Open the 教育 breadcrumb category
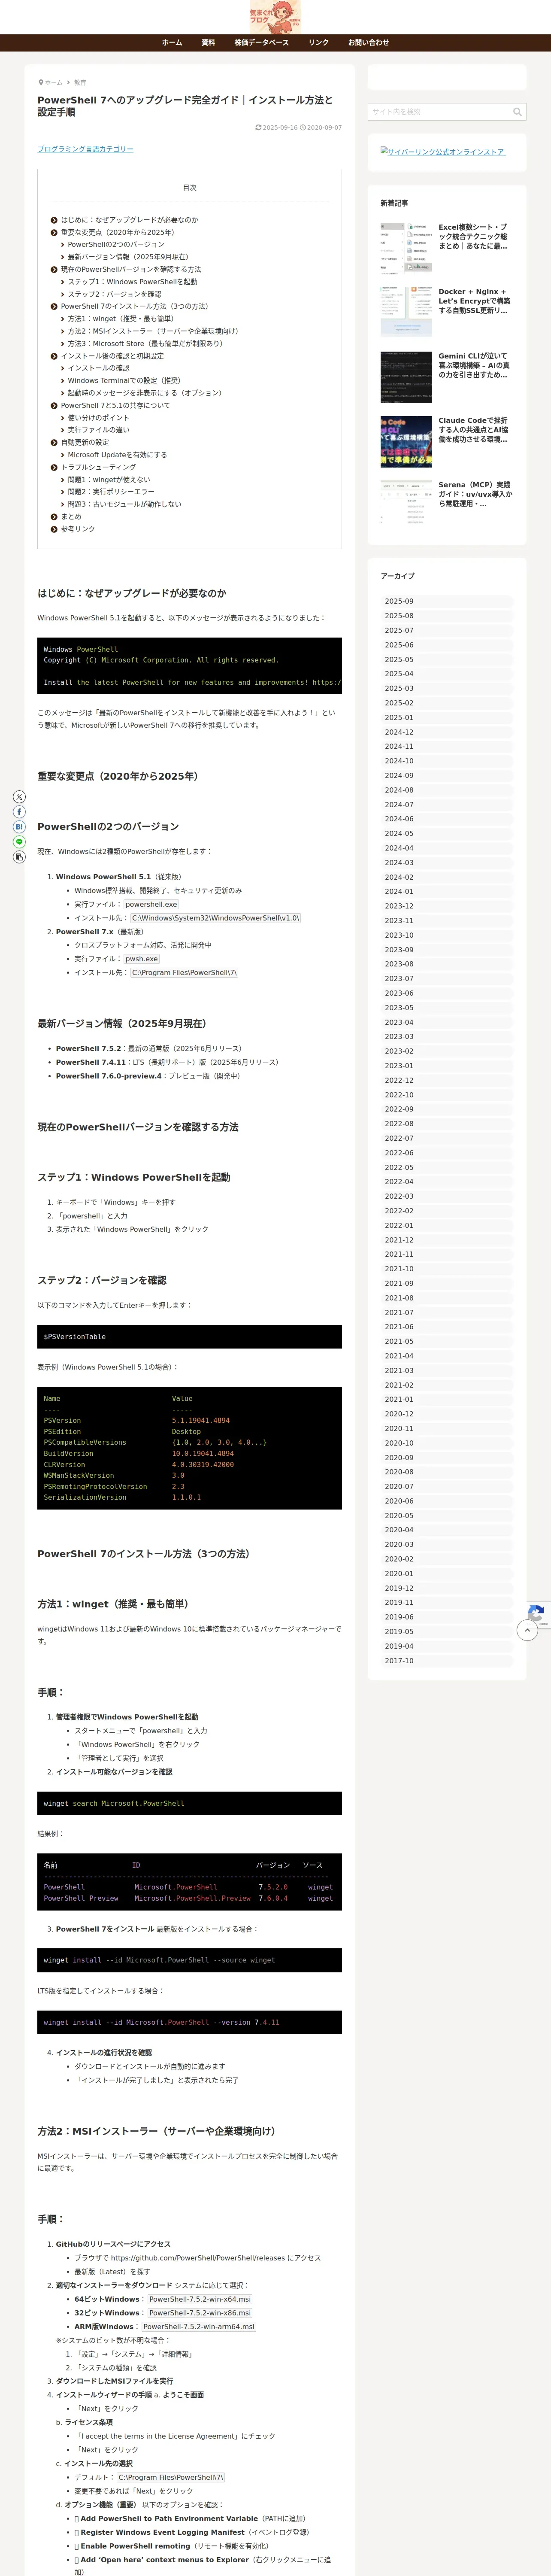 click(x=80, y=83)
